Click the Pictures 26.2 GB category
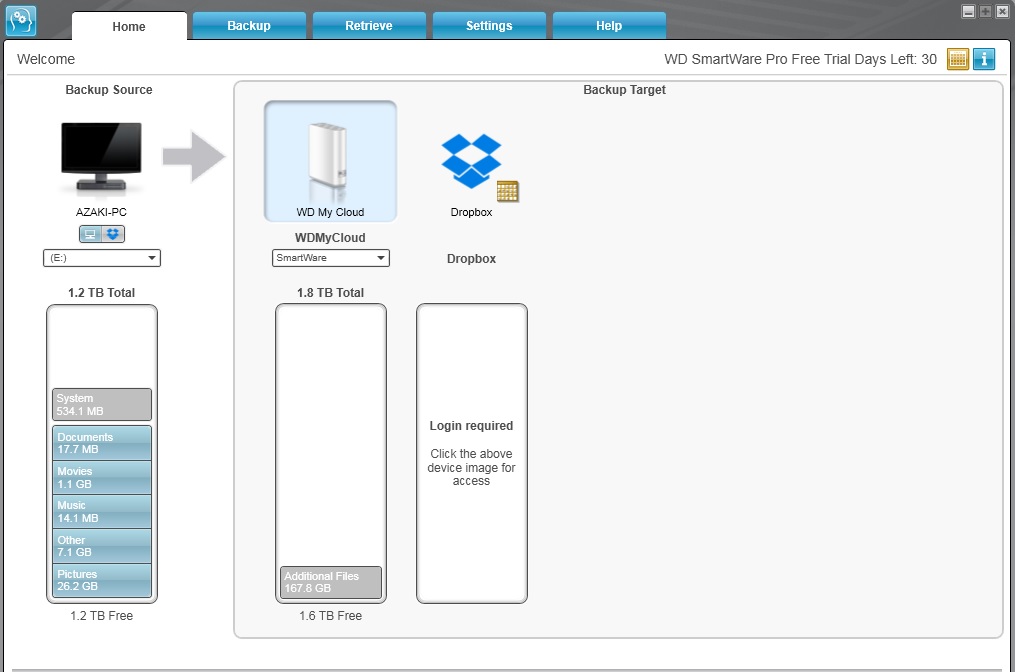Image resolution: width=1015 pixels, height=672 pixels. (102, 580)
